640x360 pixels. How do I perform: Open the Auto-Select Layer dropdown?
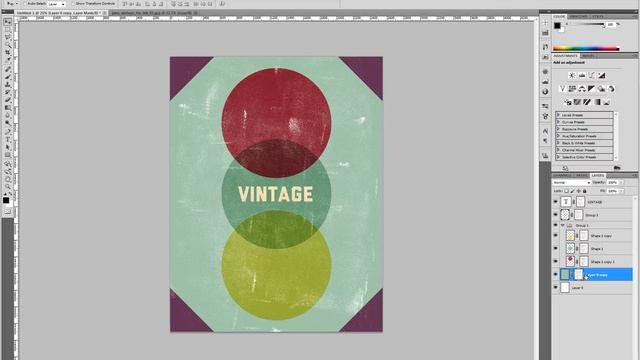click(x=57, y=4)
